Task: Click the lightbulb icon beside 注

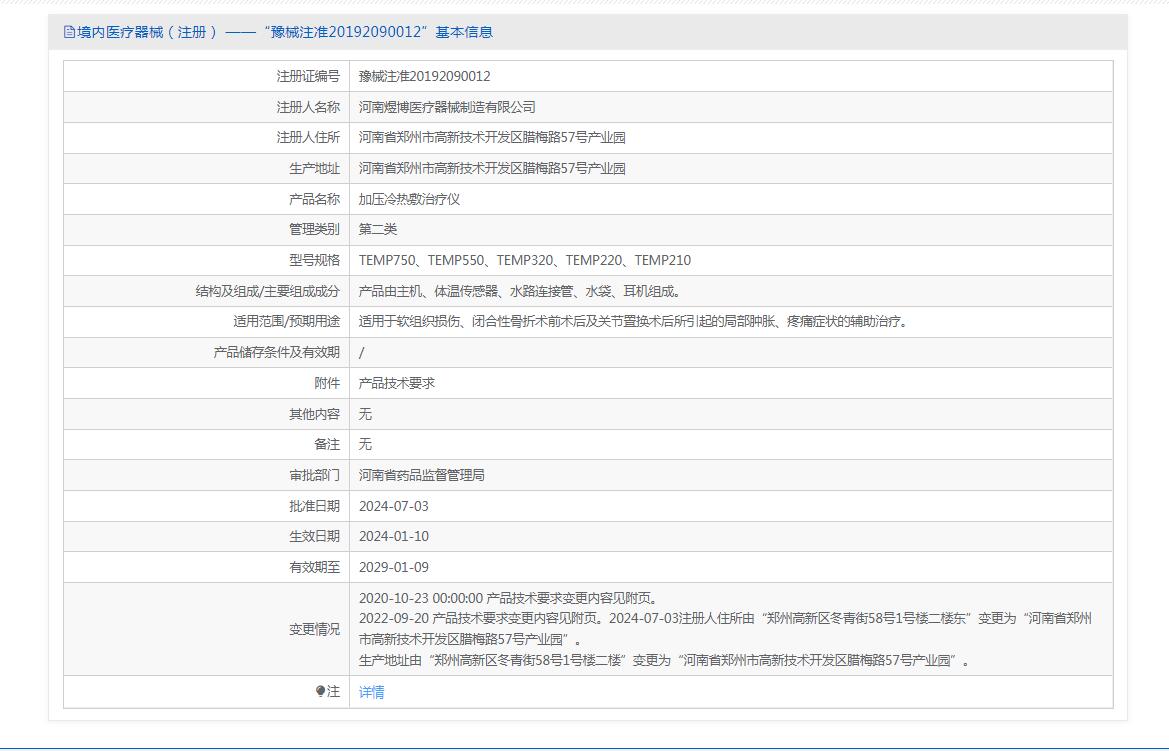Action: click(x=321, y=691)
